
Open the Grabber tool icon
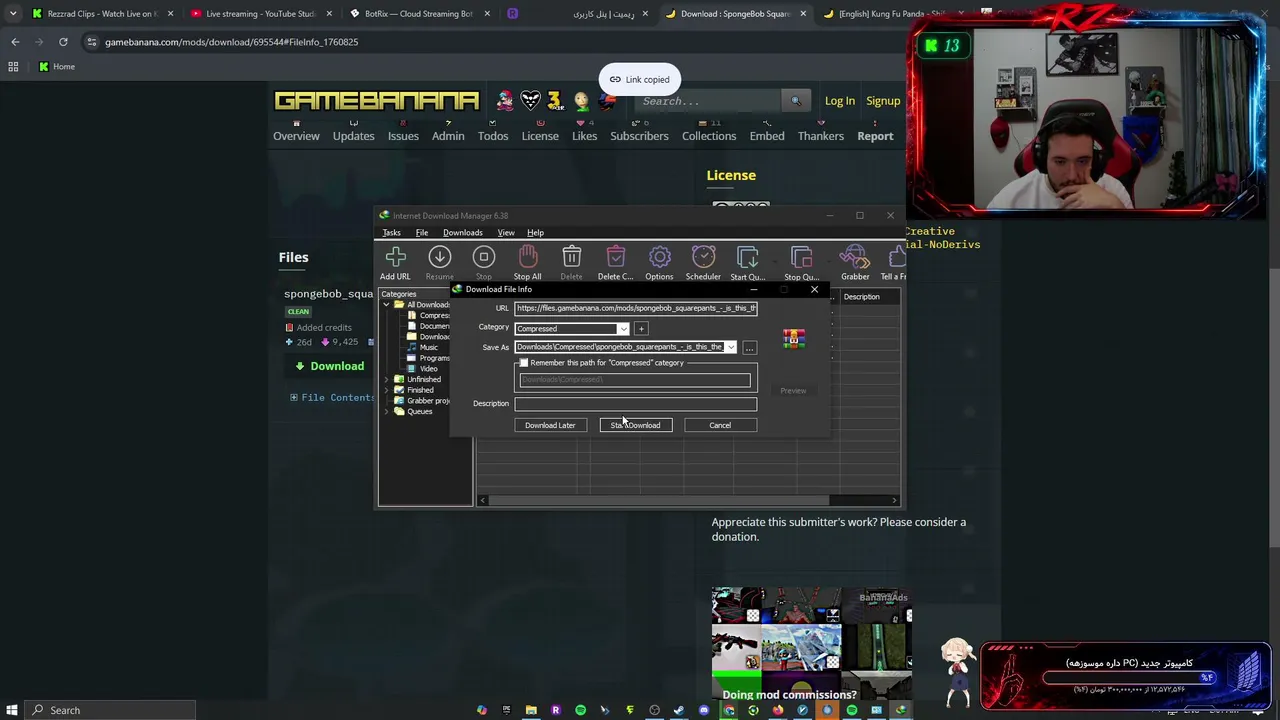click(855, 258)
